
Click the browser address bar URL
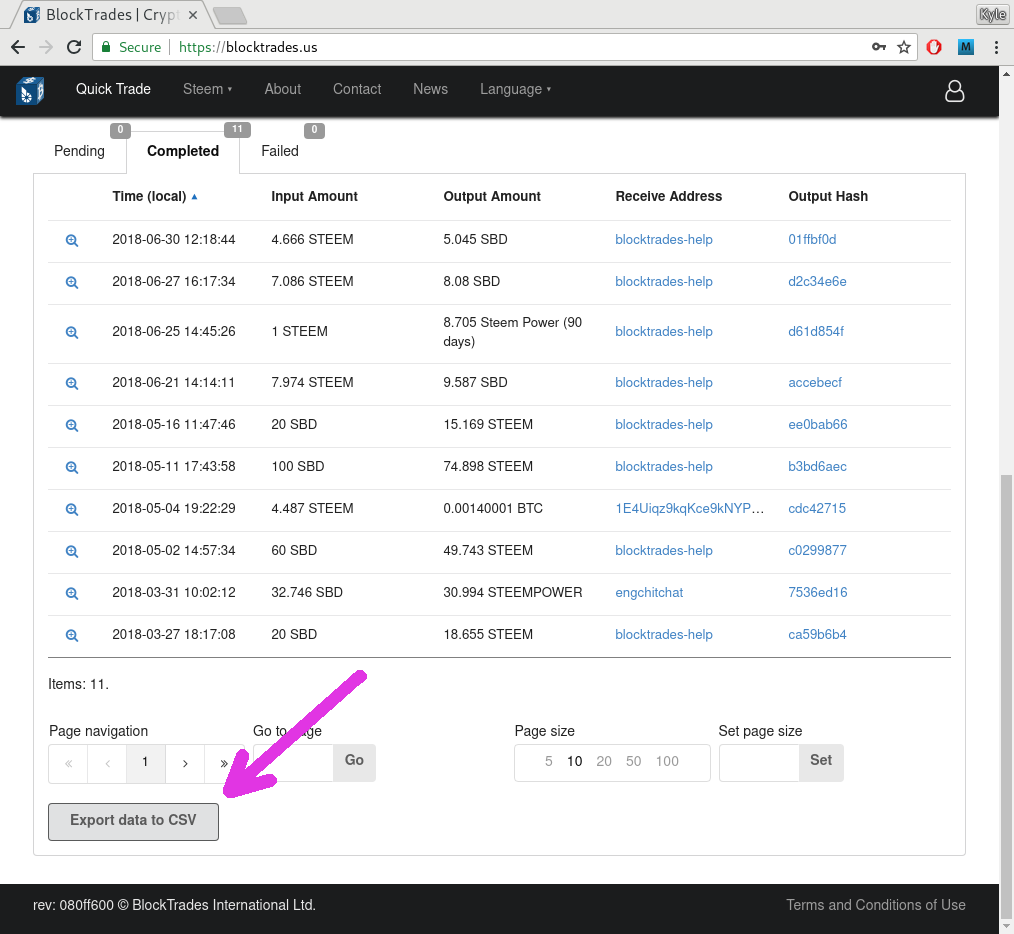pos(248,47)
